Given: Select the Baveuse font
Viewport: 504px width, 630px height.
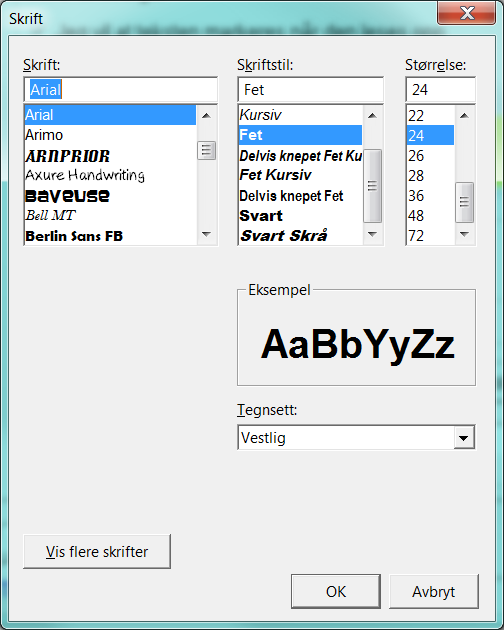Looking at the screenshot, I should 110,196.
